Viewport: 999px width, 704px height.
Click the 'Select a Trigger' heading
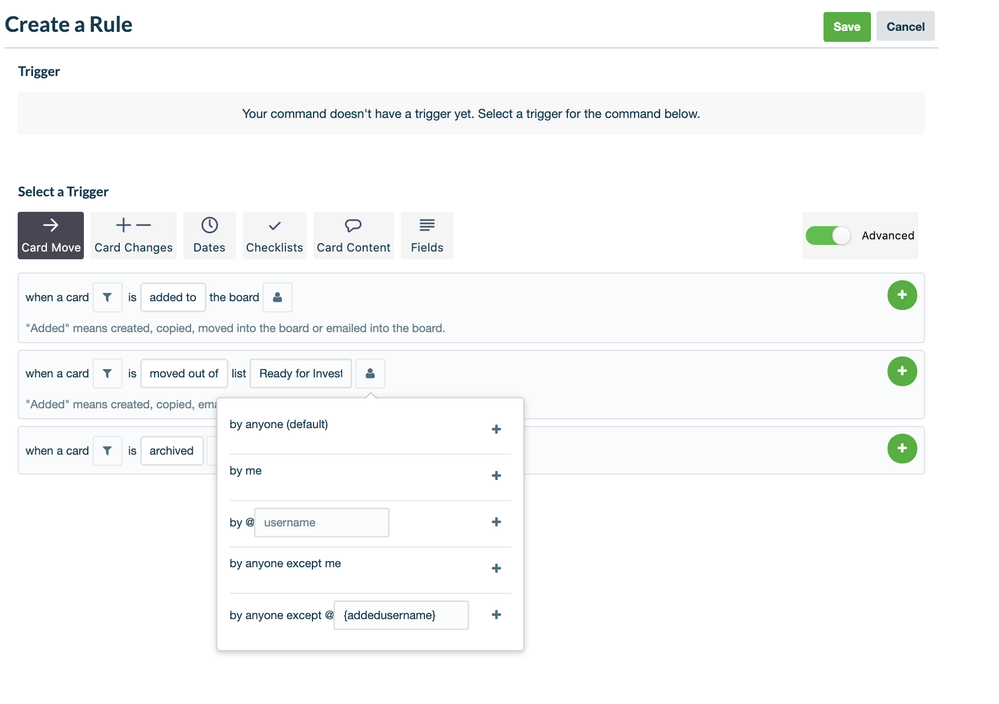pyautogui.click(x=63, y=192)
